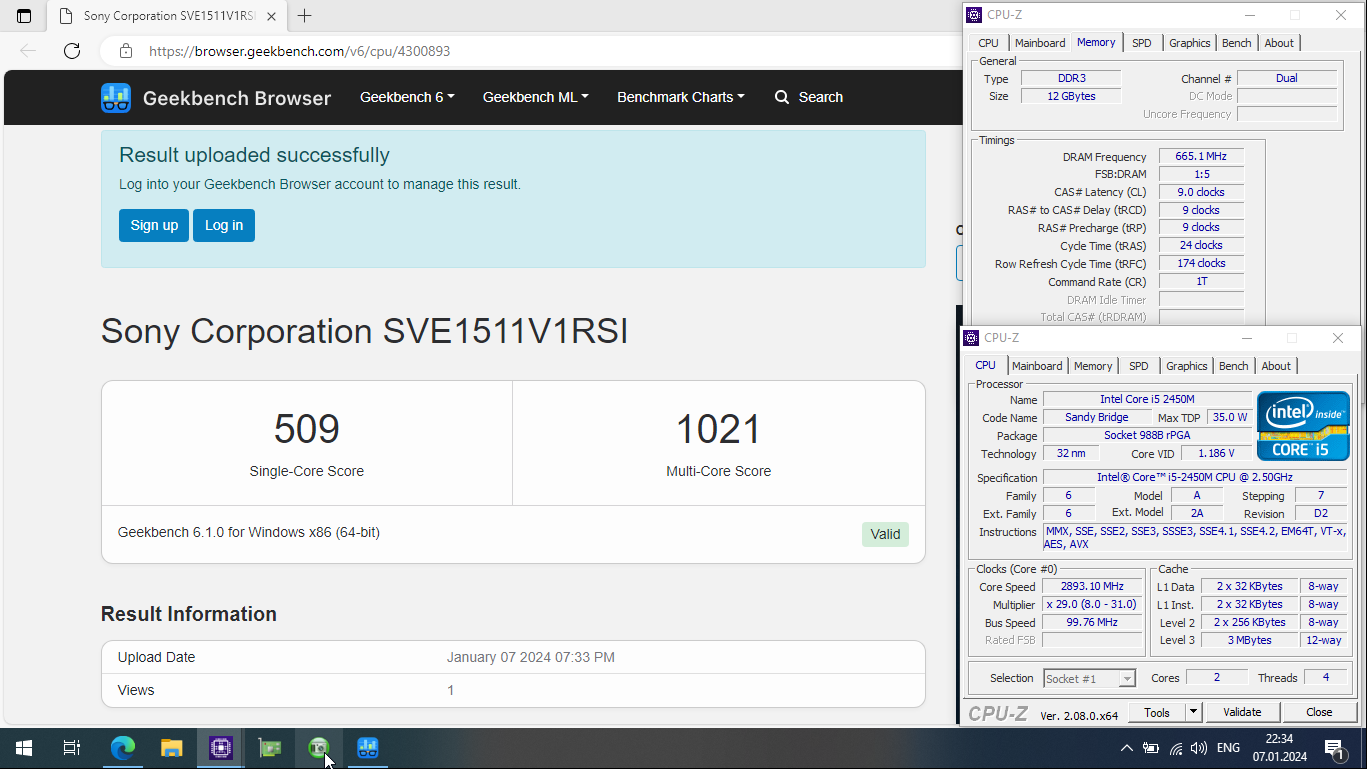Click the Upload Date January 07 2024 value
This screenshot has width=1367, height=769.
coord(530,657)
